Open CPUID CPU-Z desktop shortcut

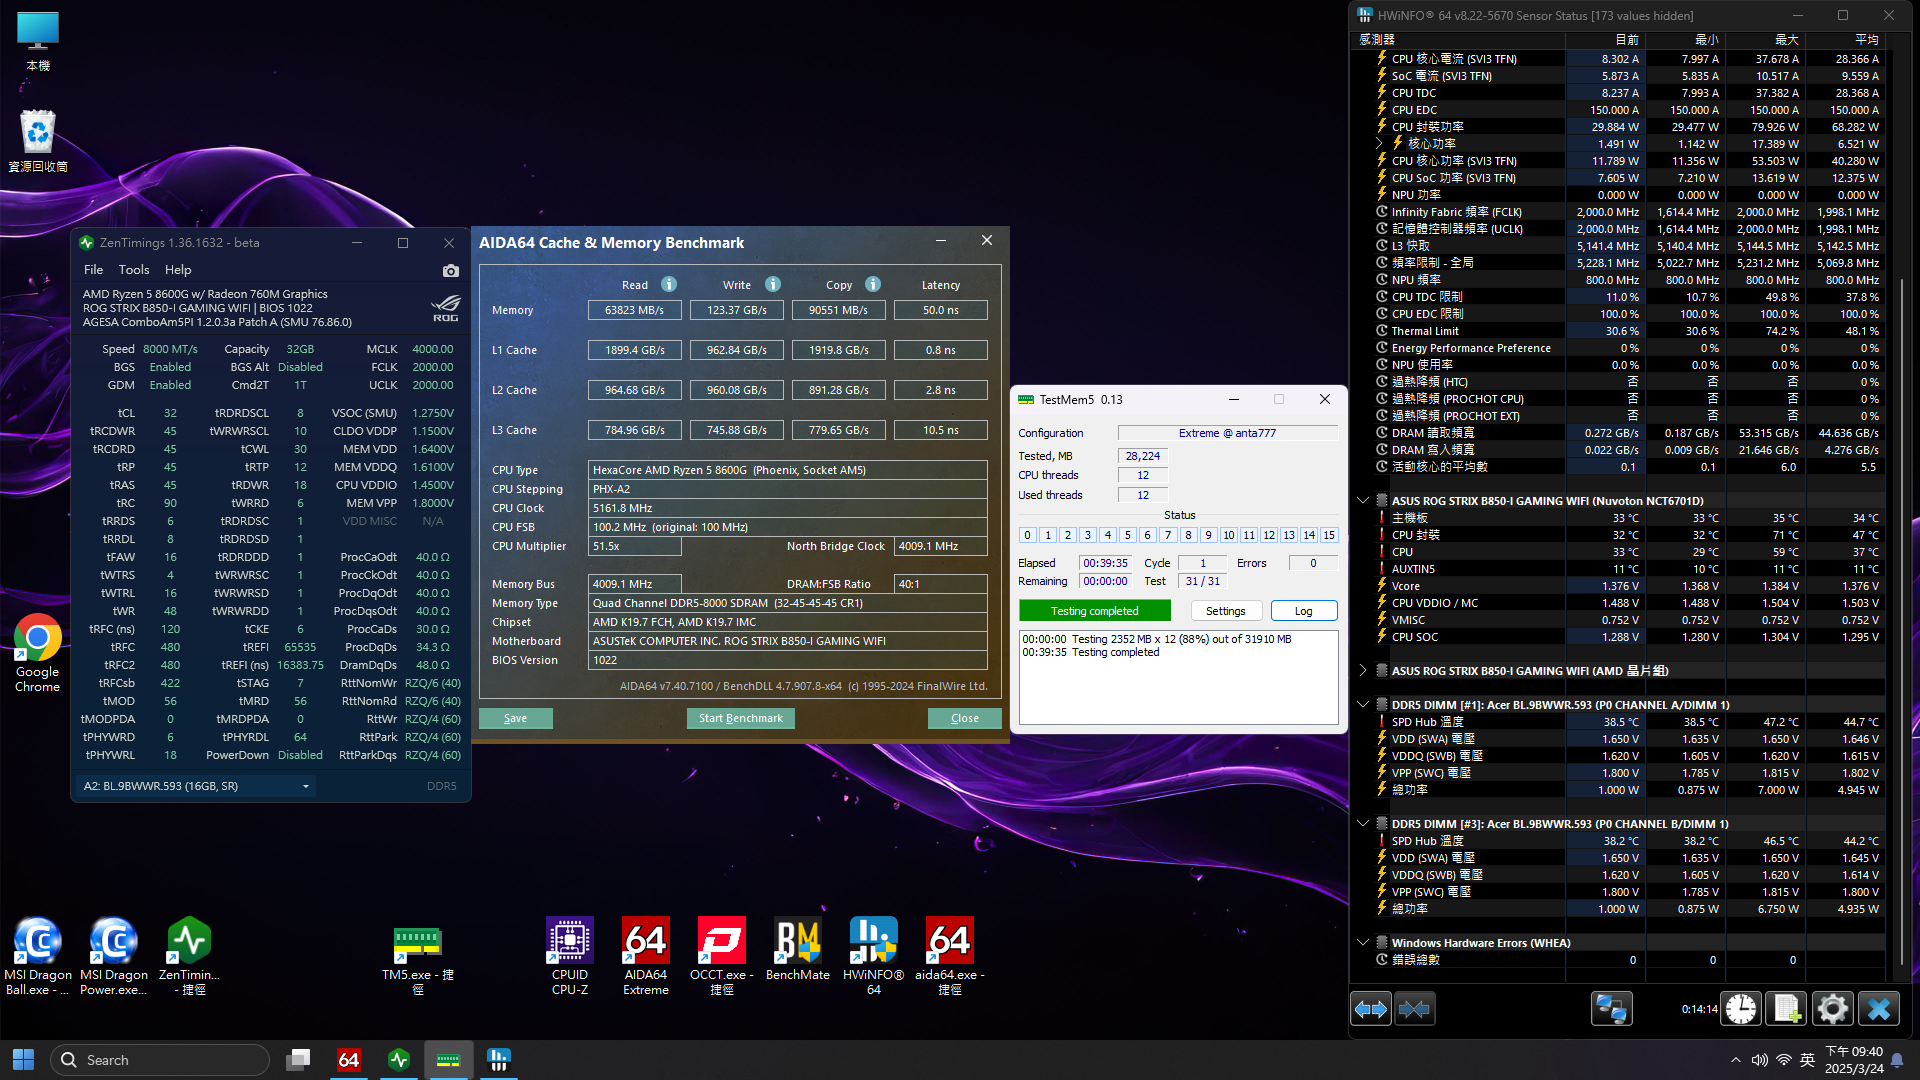tap(570, 957)
